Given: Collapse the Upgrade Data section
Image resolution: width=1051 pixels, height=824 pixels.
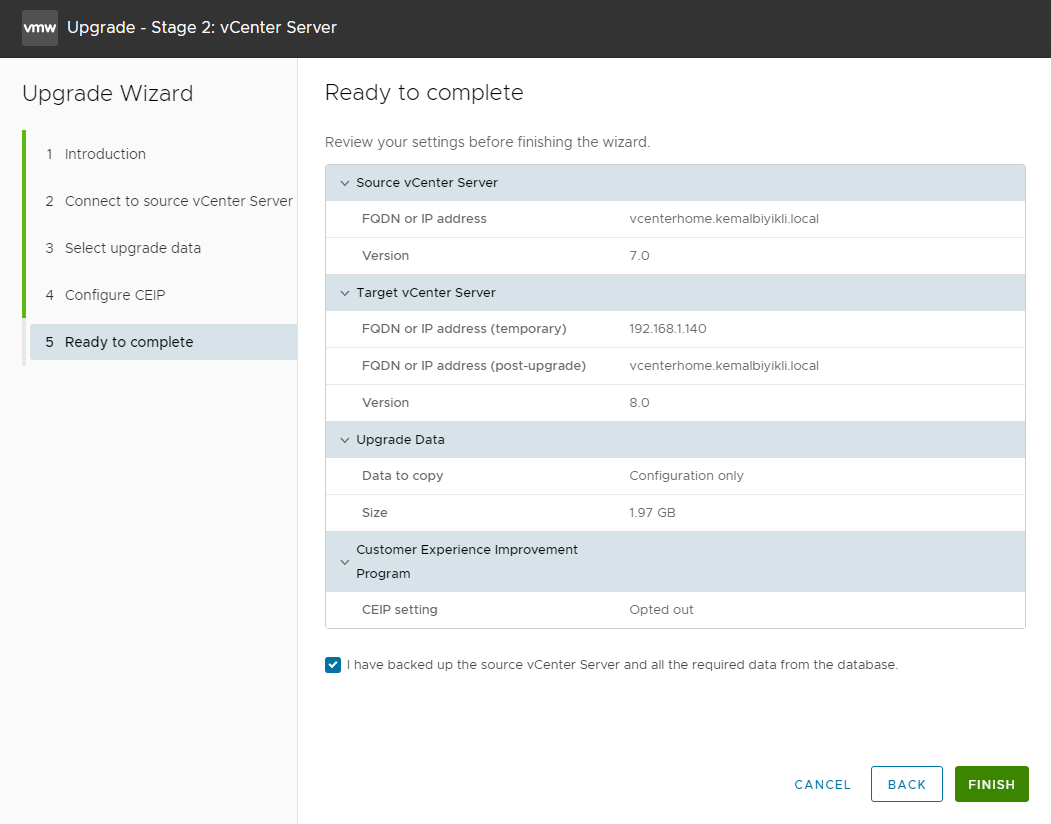Looking at the screenshot, I should point(345,440).
